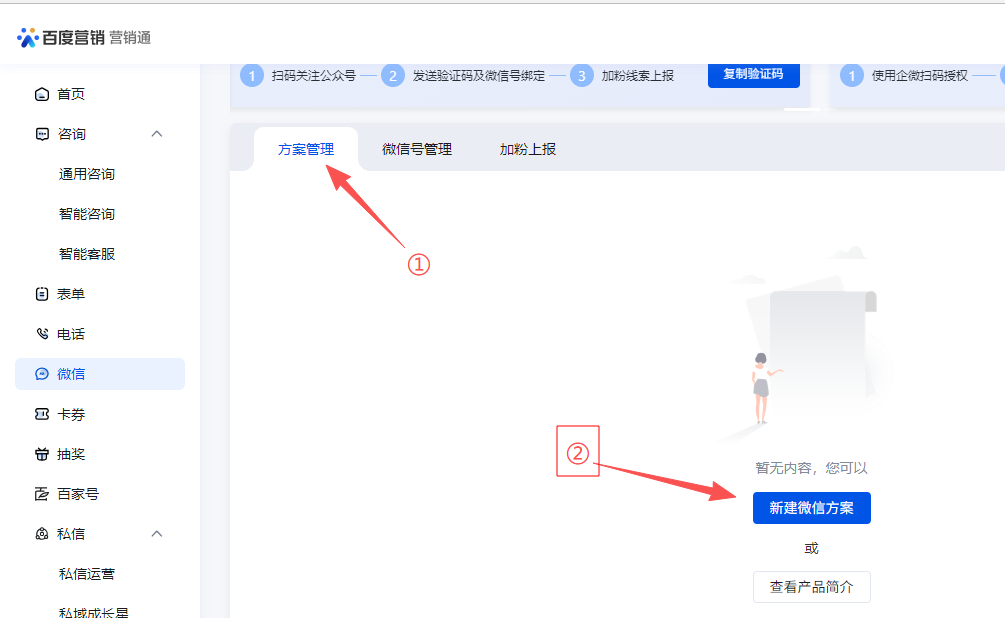Click the 抽奖 gift icon
This screenshot has width=1005, height=618.
42,454
